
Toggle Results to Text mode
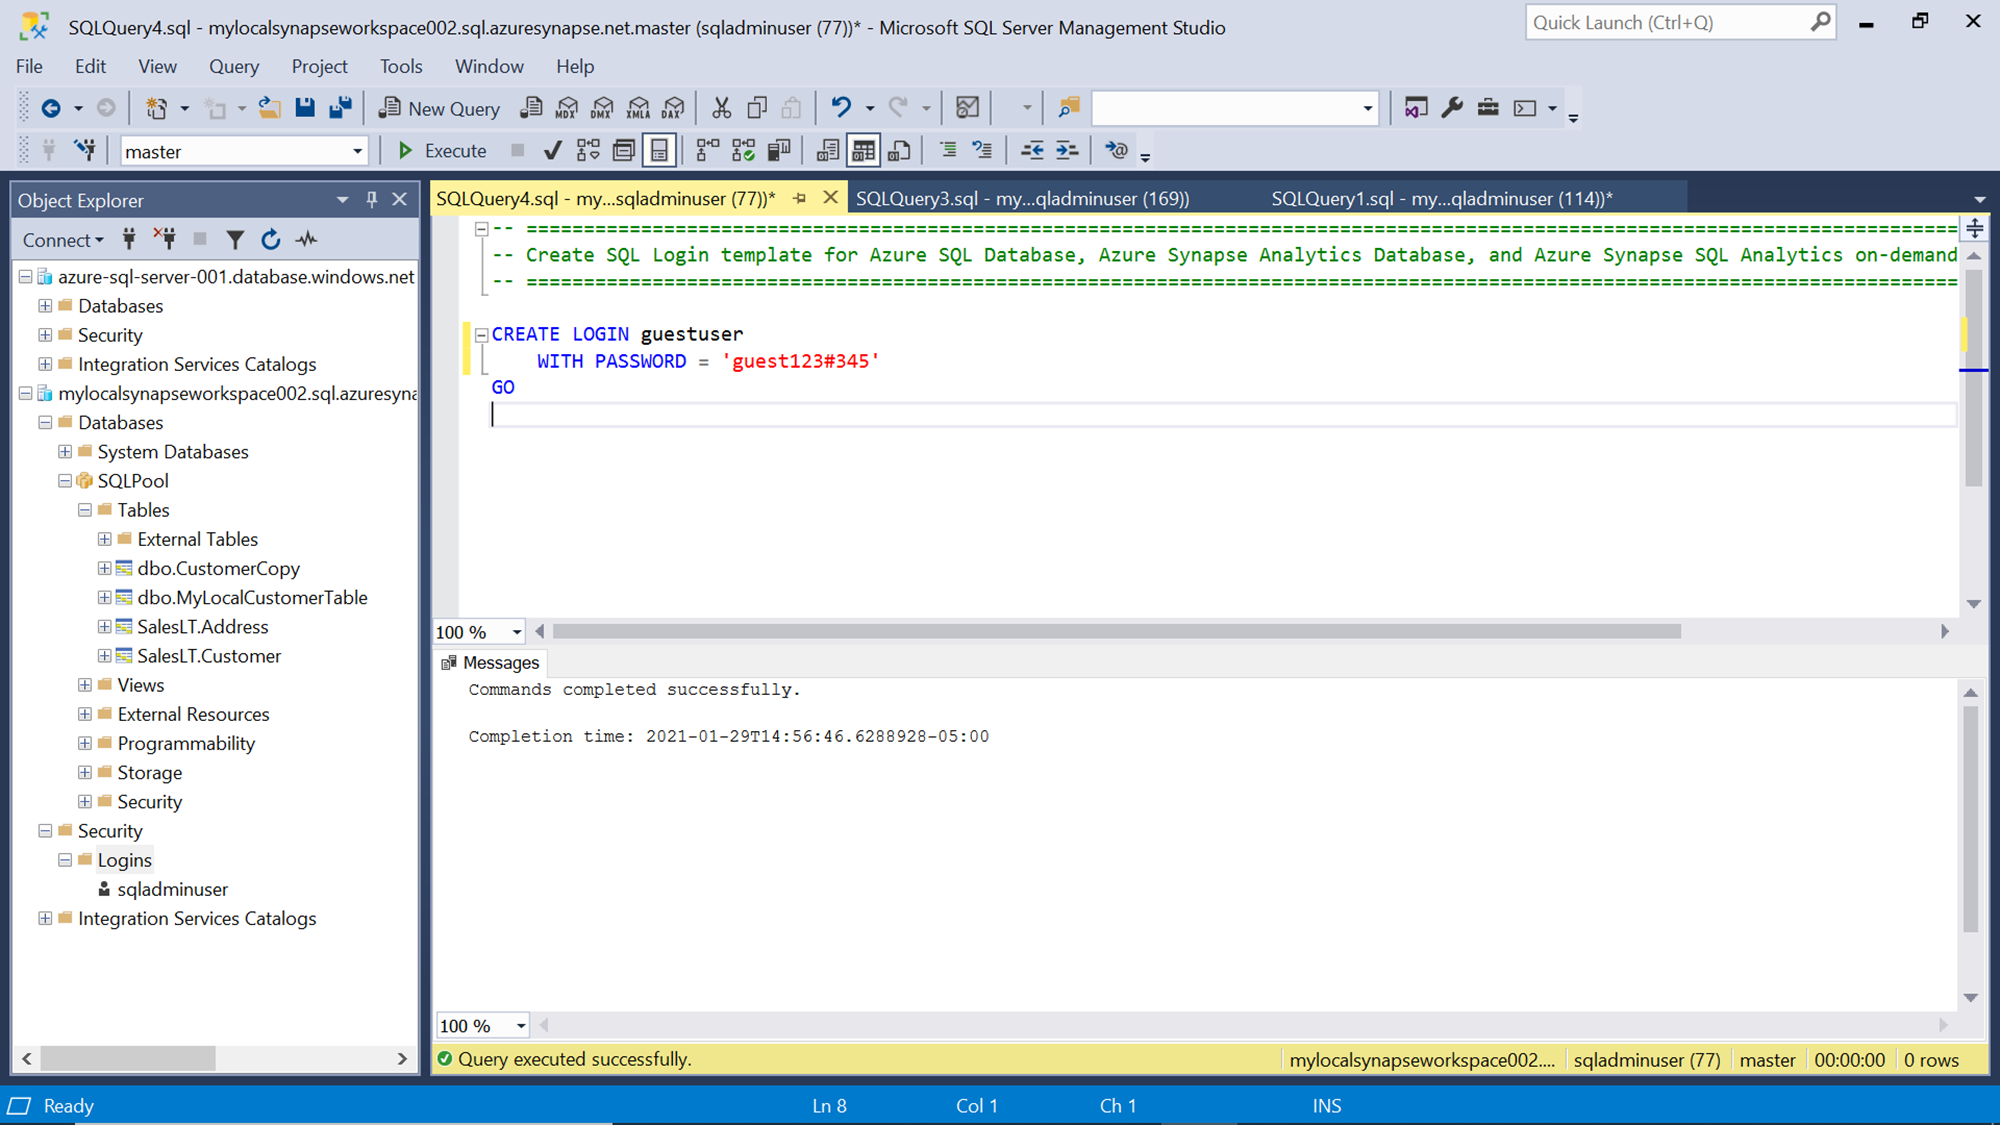(827, 151)
